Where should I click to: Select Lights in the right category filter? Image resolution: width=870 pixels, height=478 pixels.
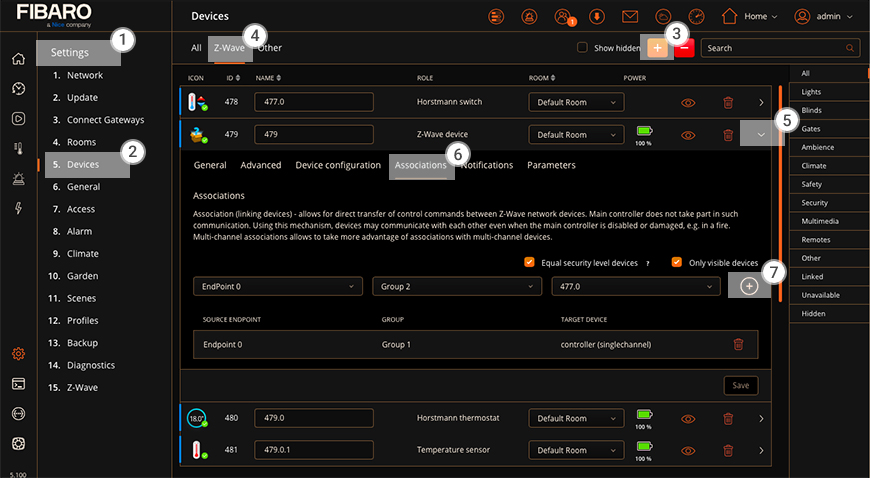tap(811, 91)
